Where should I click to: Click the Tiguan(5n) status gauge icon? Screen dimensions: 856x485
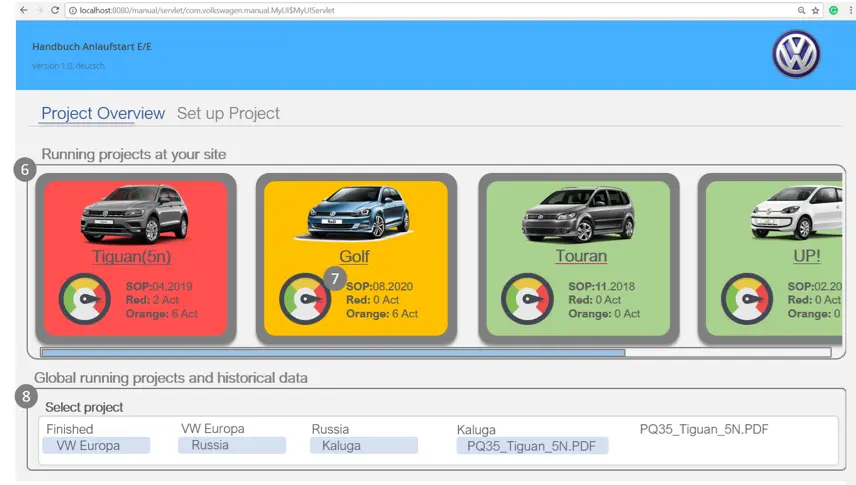(85, 299)
